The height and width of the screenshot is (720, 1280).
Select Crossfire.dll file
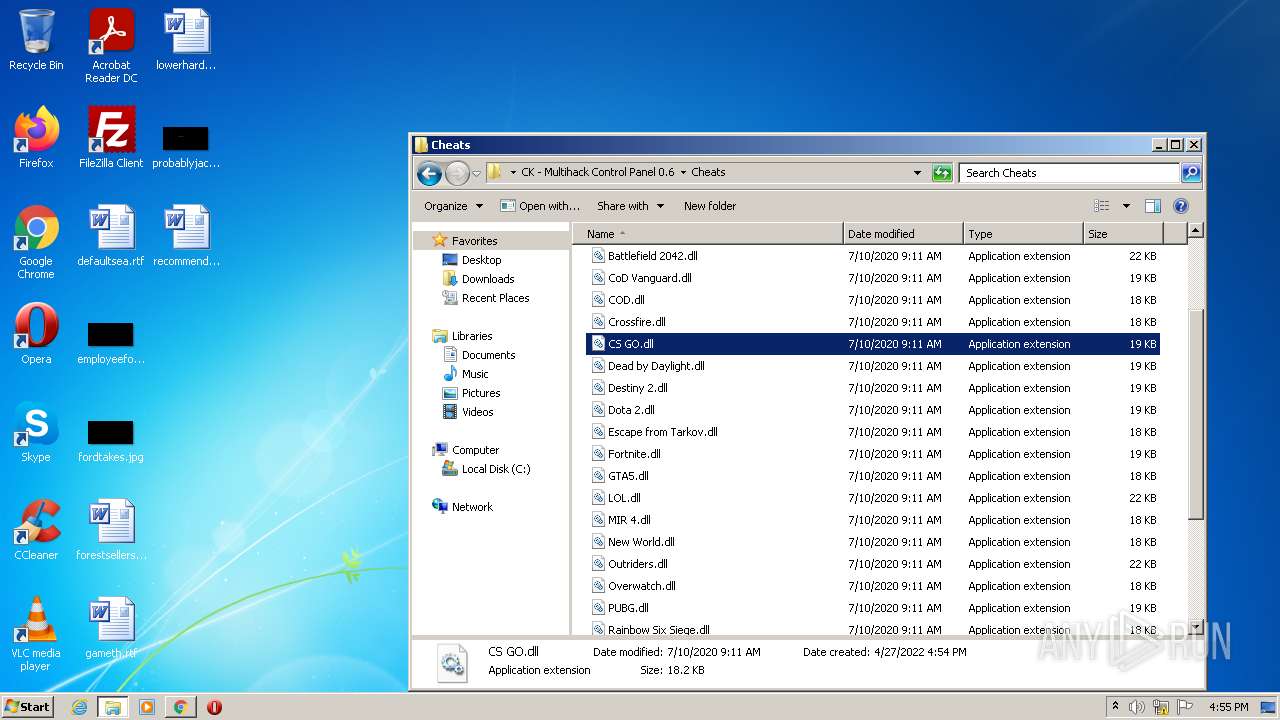tap(872, 322)
